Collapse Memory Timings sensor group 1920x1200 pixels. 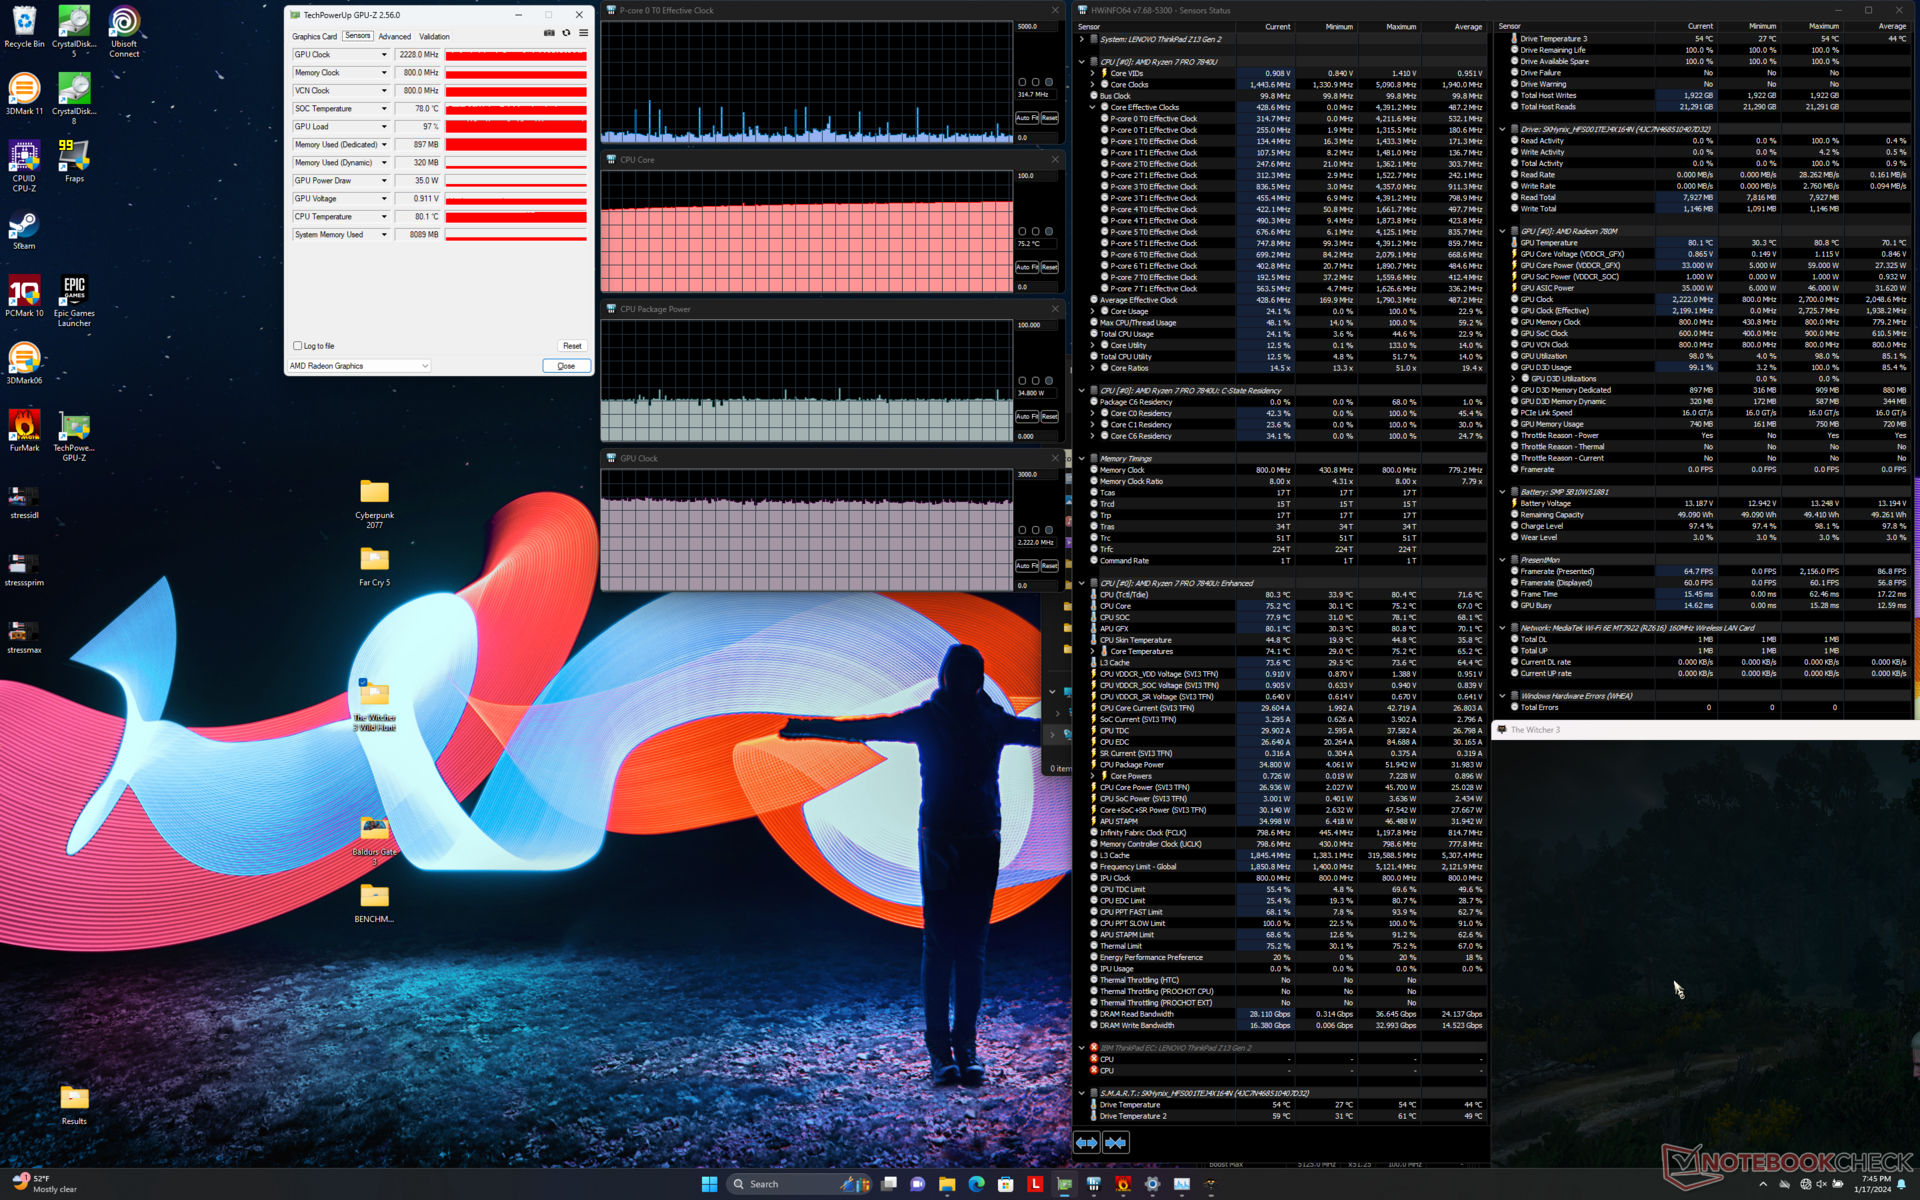(x=1081, y=459)
